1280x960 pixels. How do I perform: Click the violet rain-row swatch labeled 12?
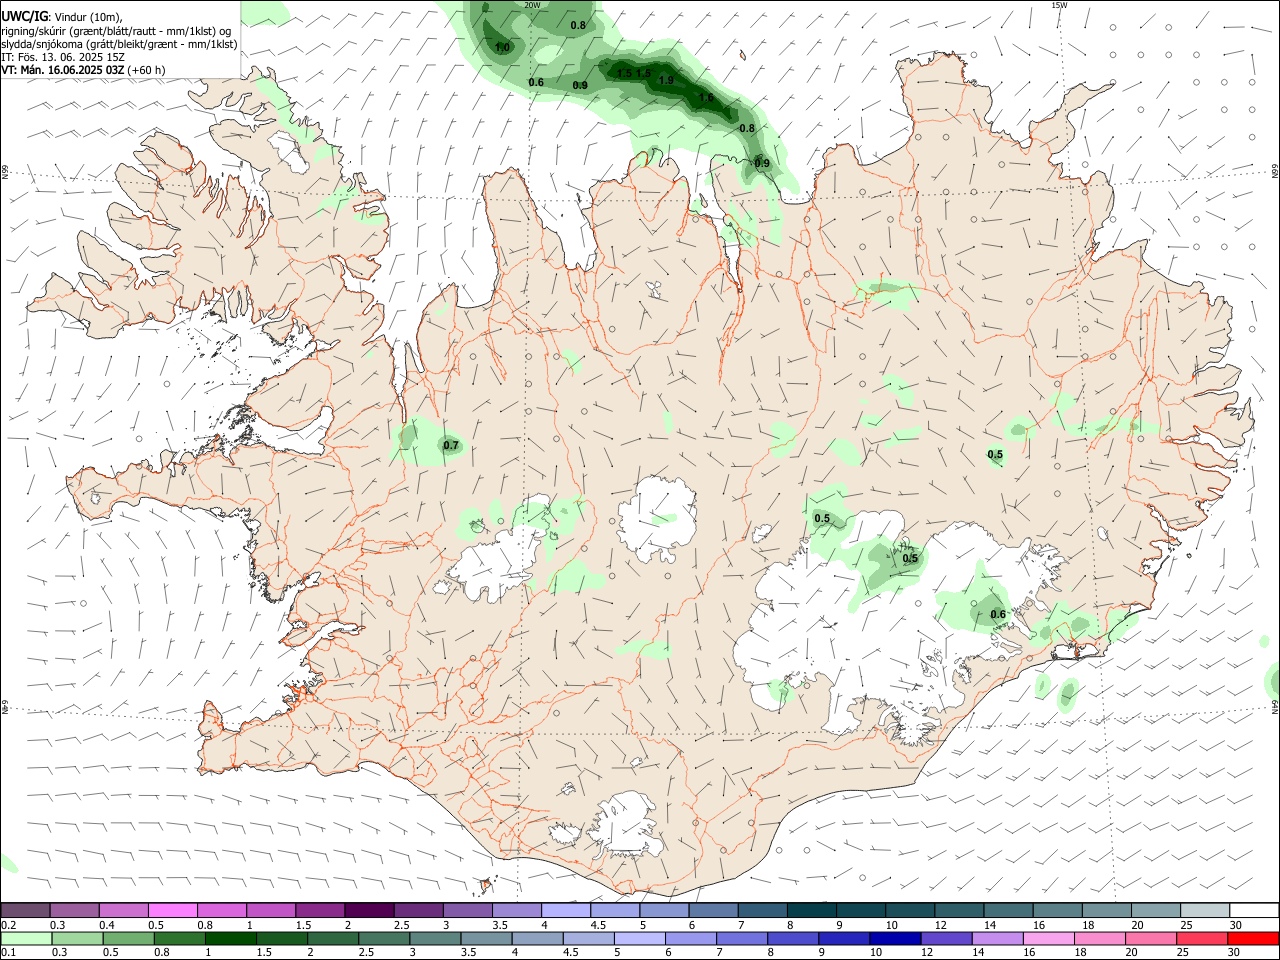pyautogui.click(x=946, y=938)
